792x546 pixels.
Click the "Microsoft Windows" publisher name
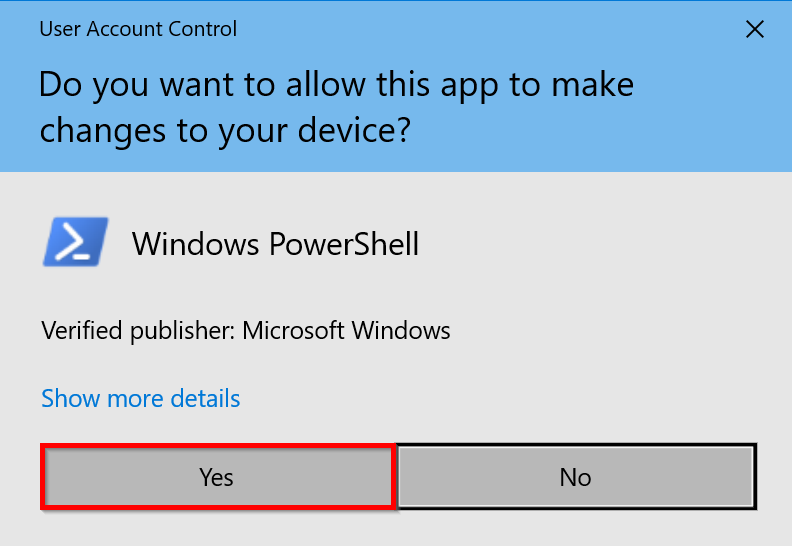click(x=346, y=330)
